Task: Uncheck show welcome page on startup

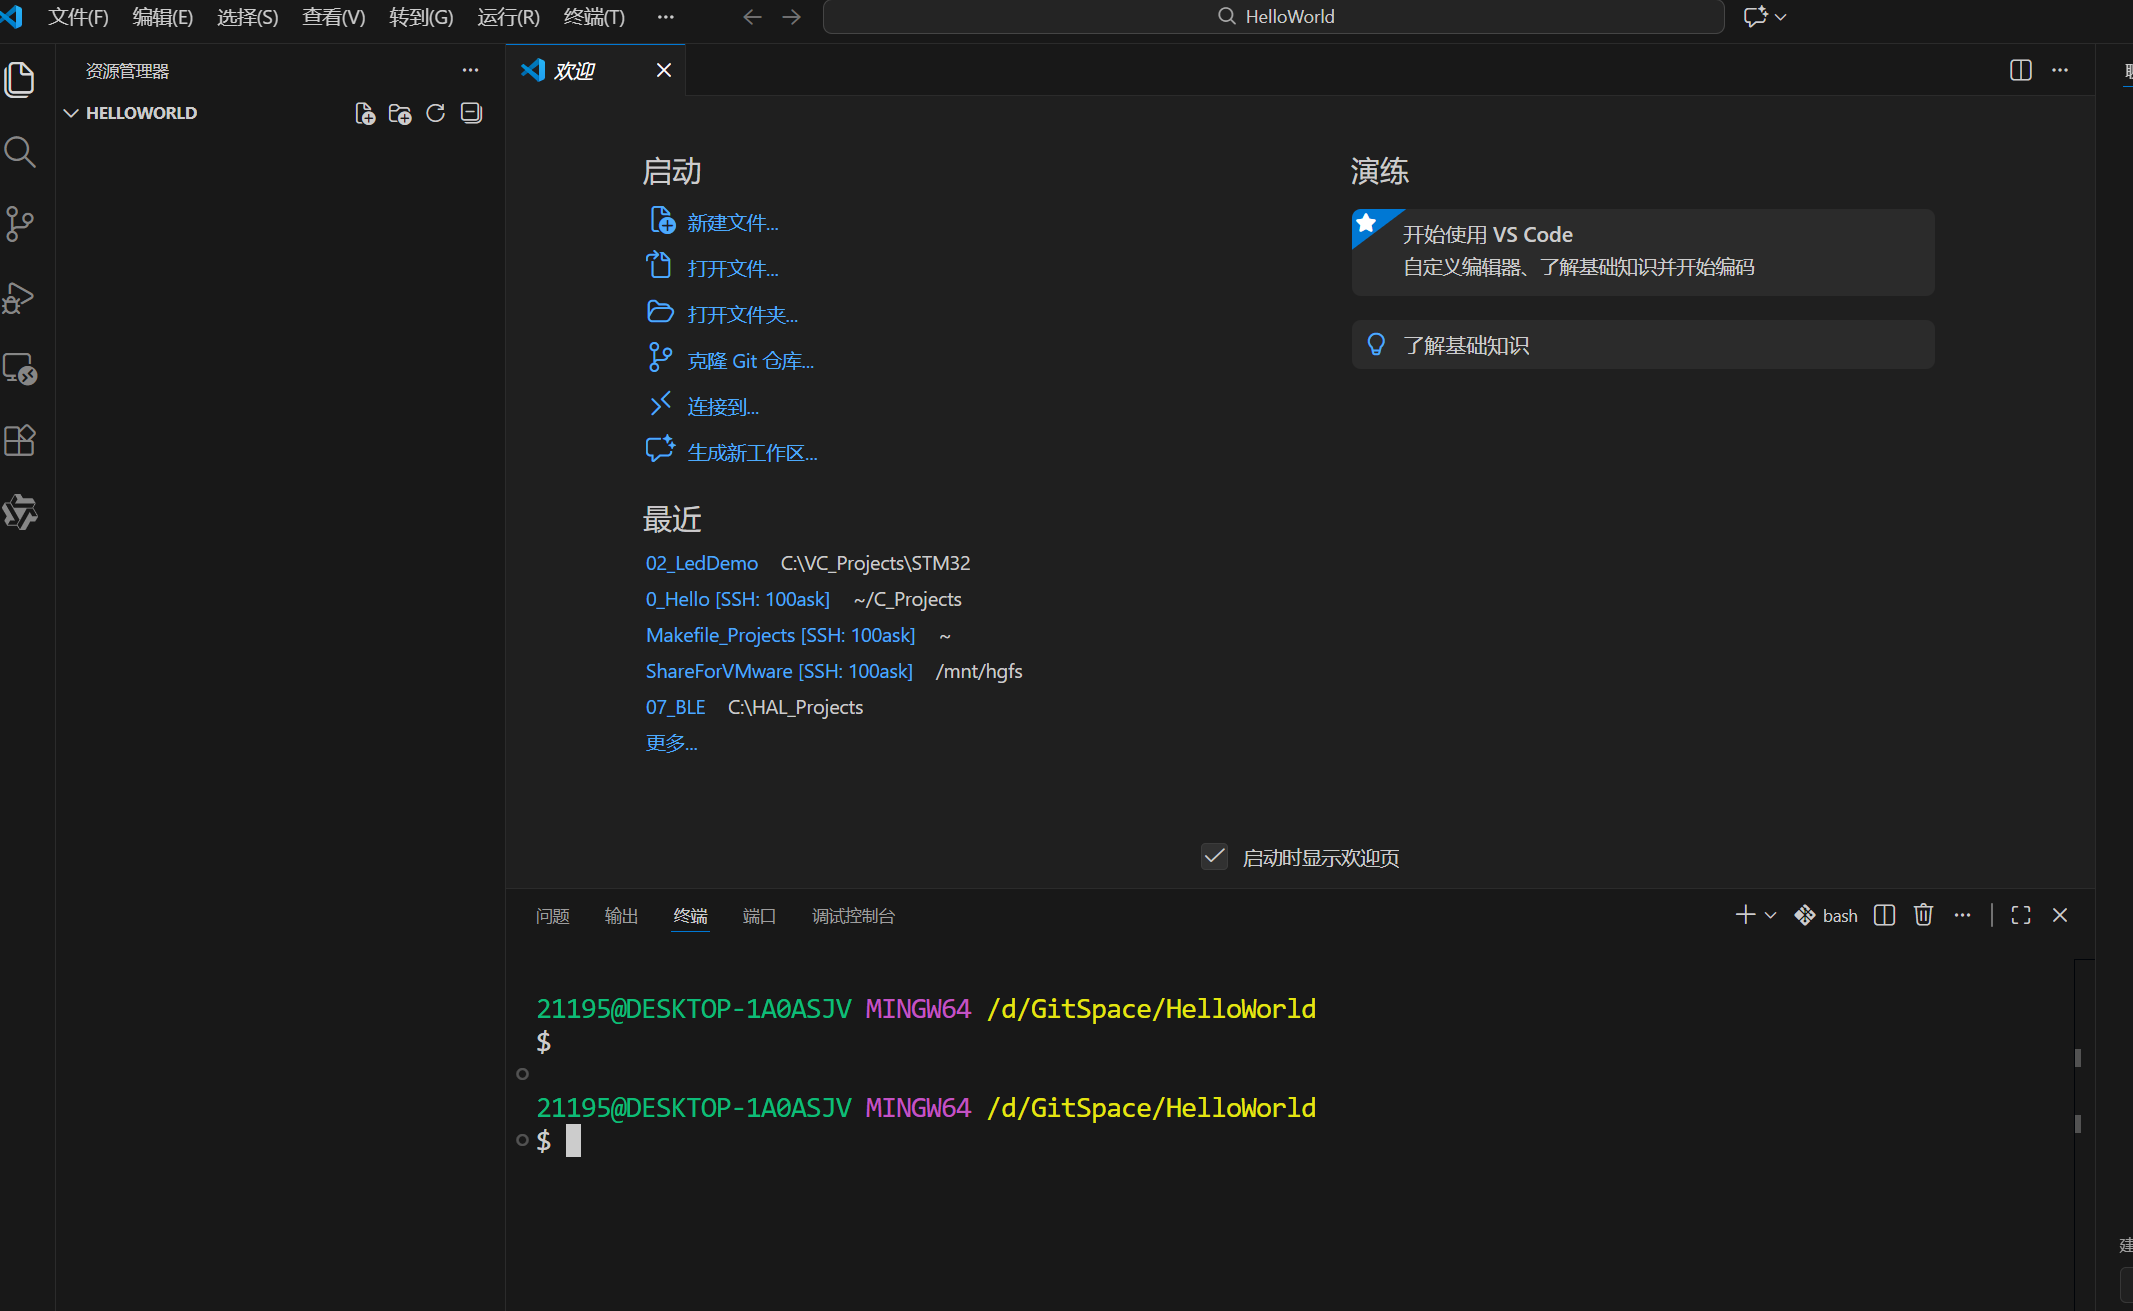Action: (1214, 857)
